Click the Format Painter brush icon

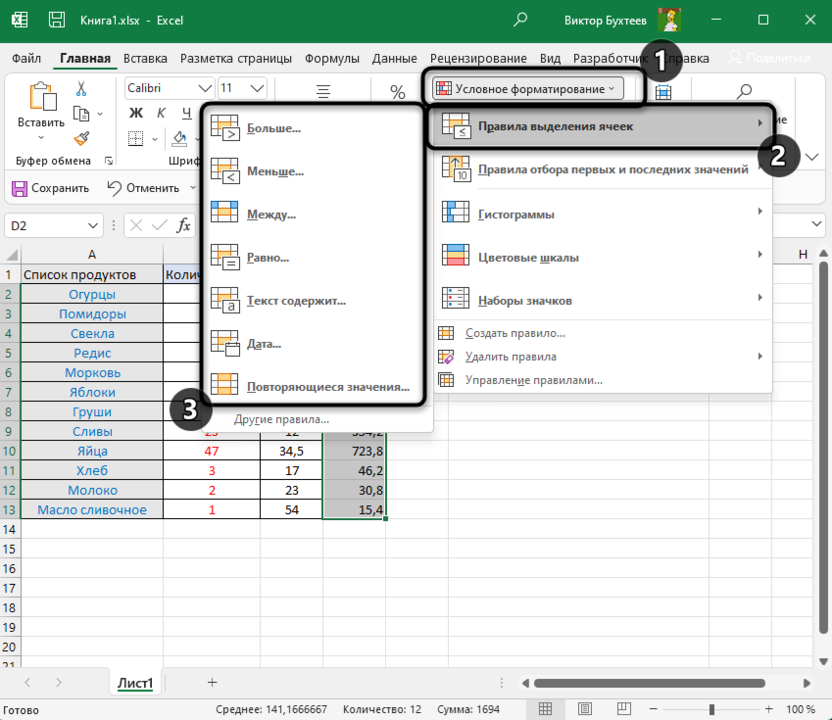[81, 138]
